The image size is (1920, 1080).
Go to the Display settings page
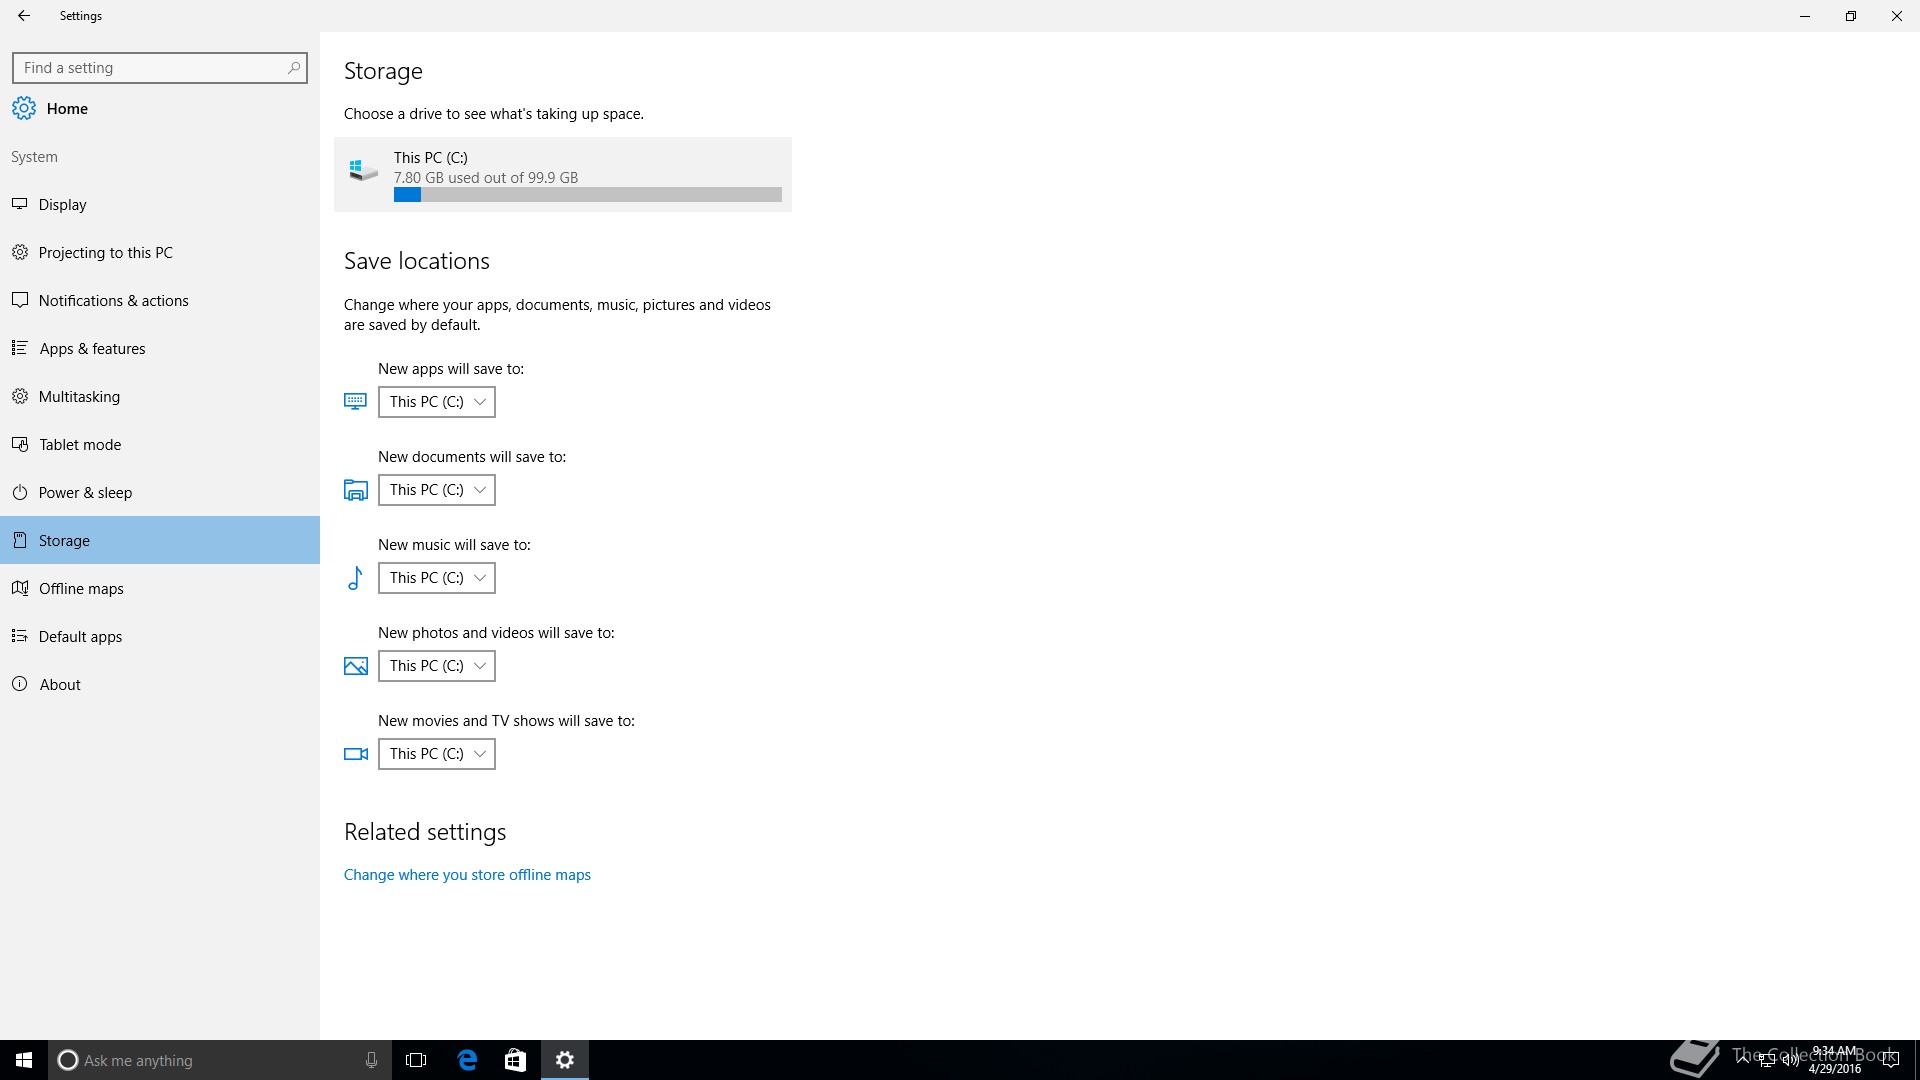pyautogui.click(x=62, y=205)
